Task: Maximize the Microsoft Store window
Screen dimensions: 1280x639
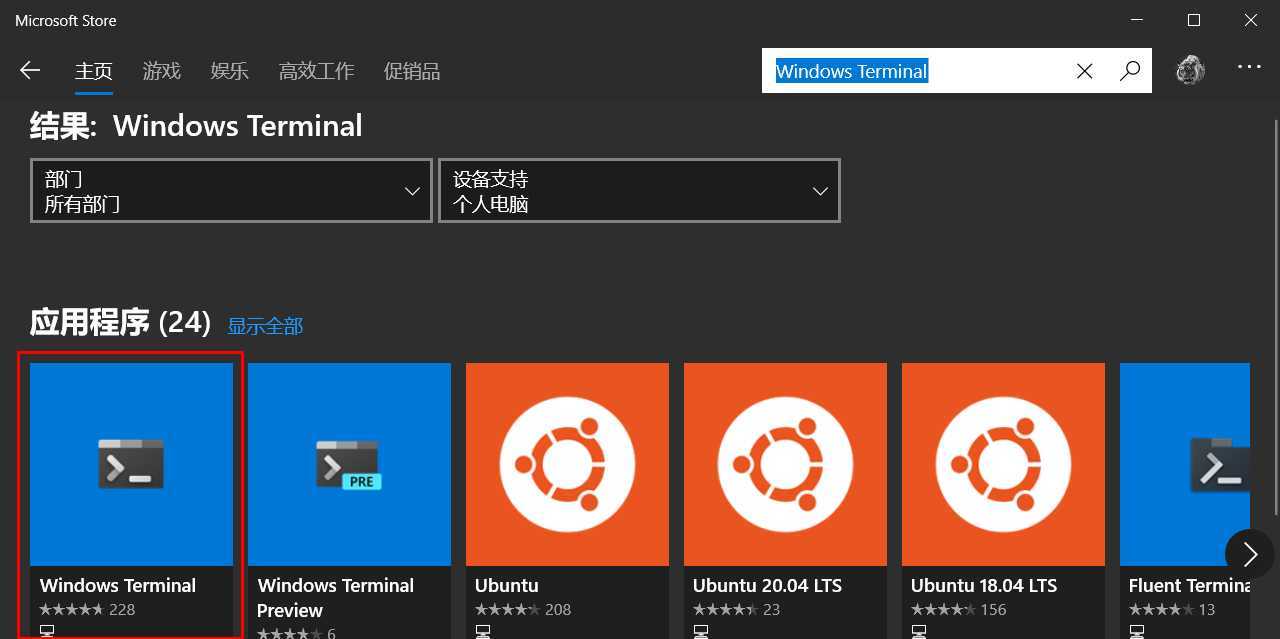Action: (x=1194, y=20)
